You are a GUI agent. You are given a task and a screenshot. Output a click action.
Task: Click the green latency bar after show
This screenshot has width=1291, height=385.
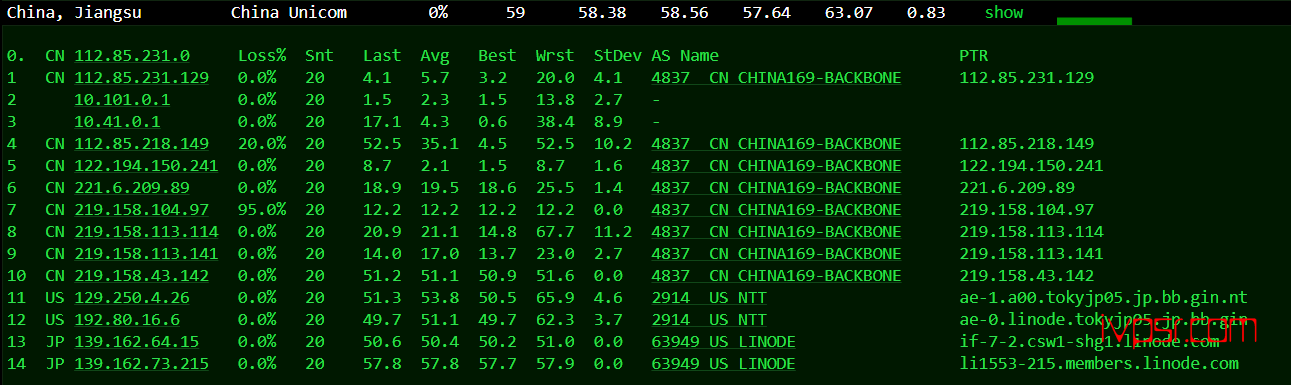tap(1094, 20)
